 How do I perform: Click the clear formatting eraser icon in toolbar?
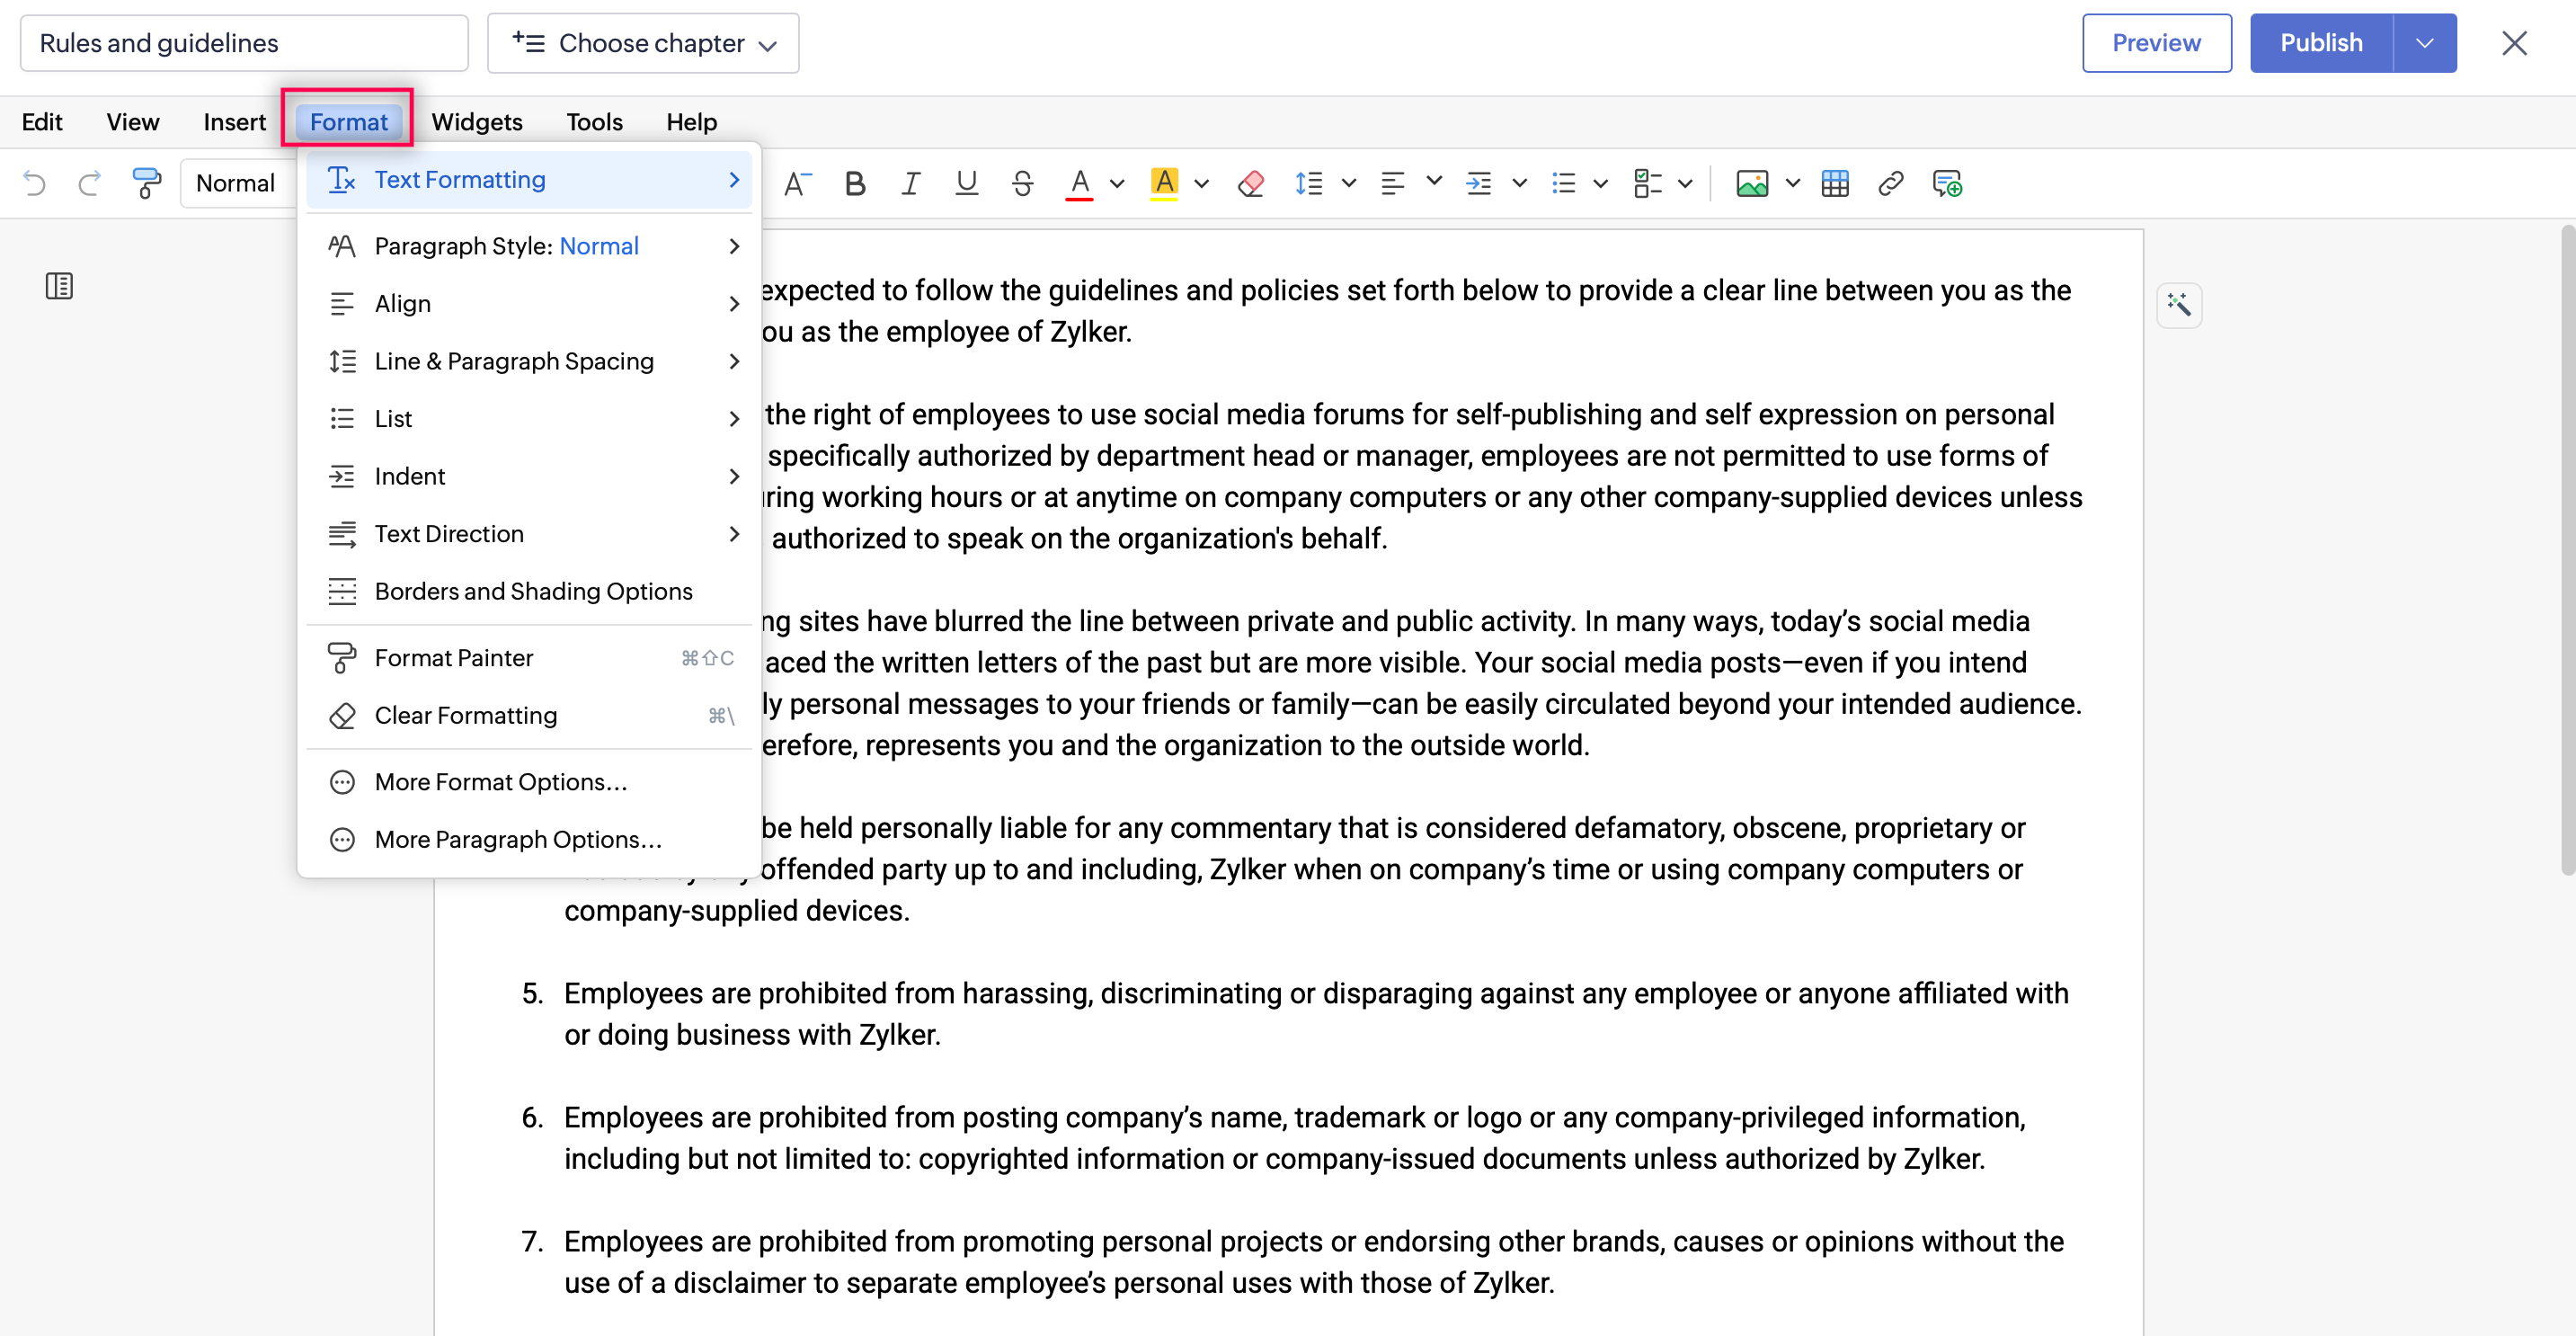[x=1250, y=184]
